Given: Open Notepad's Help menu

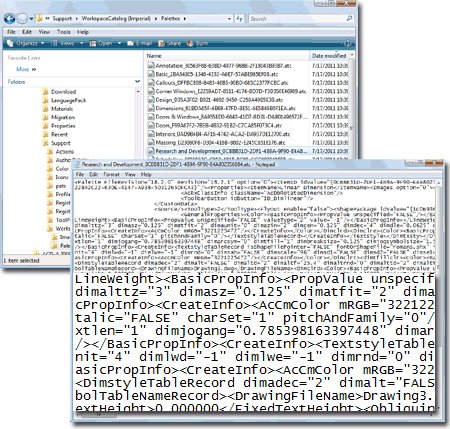Looking at the screenshot, I should point(146,174).
